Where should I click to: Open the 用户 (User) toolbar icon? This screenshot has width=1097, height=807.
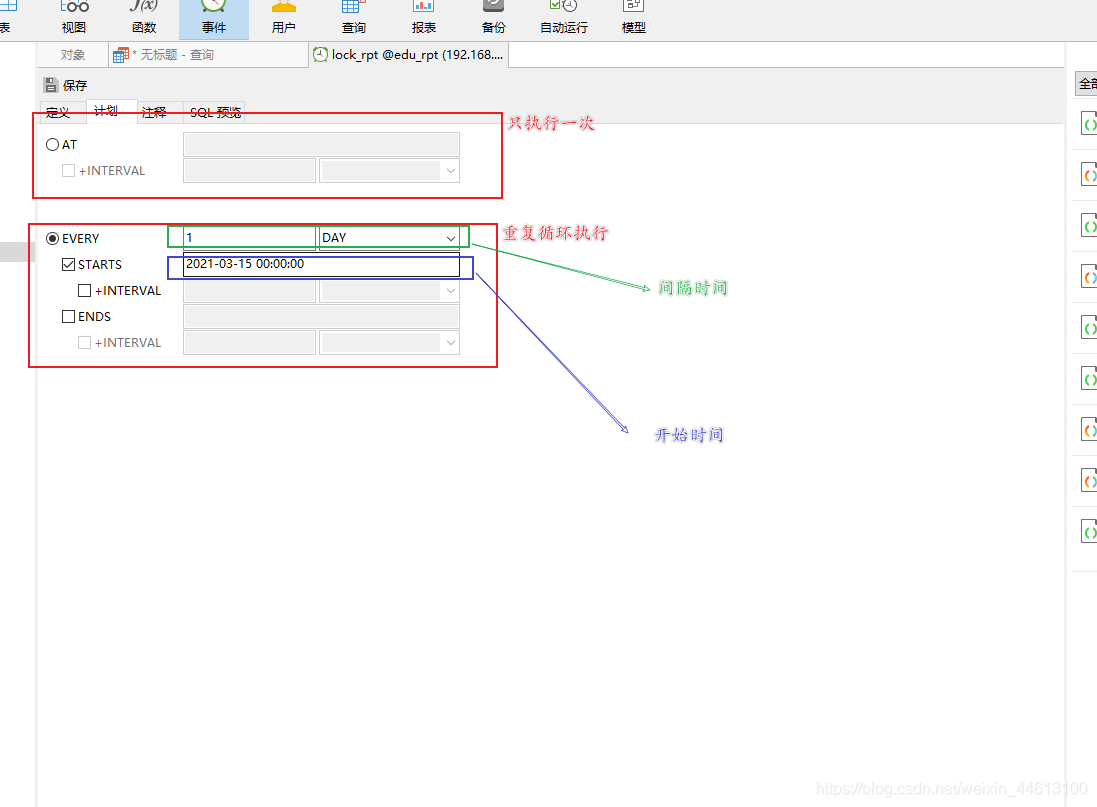tap(283, 17)
